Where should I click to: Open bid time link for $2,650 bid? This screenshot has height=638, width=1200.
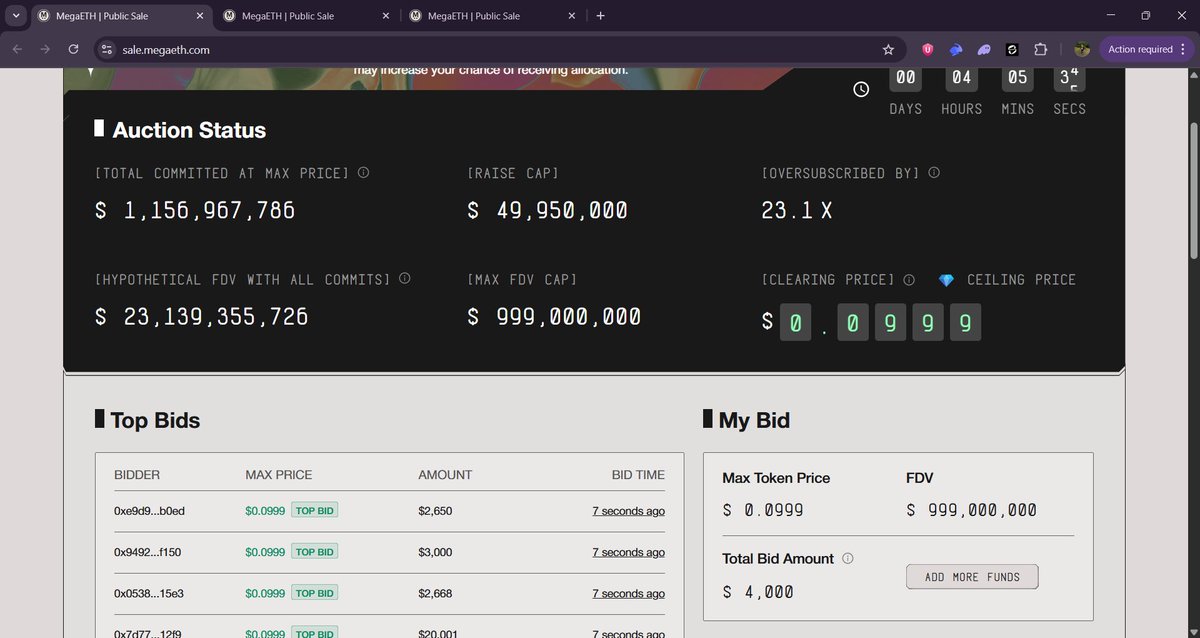(x=628, y=511)
